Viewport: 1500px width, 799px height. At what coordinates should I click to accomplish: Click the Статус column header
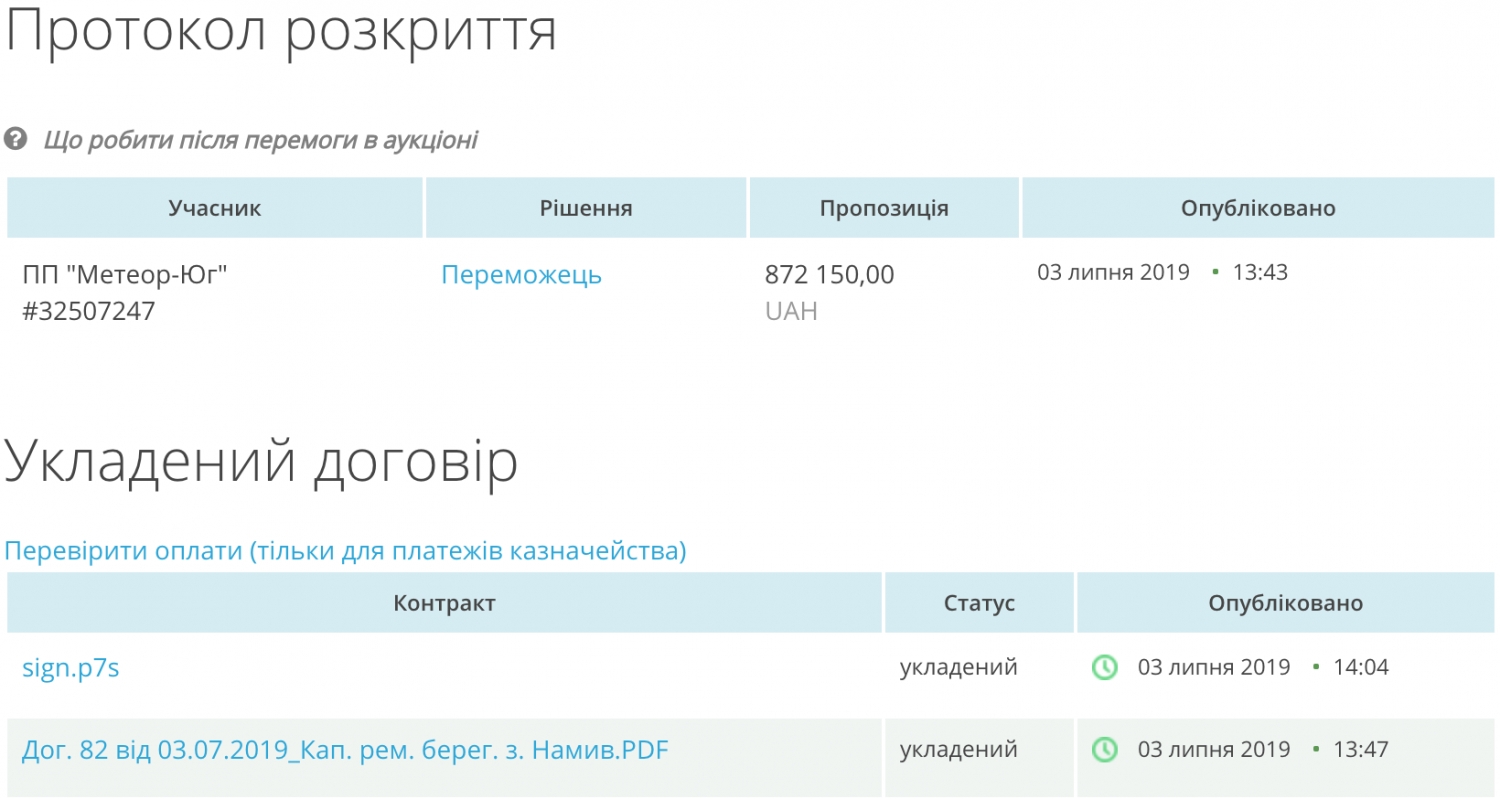point(979,604)
